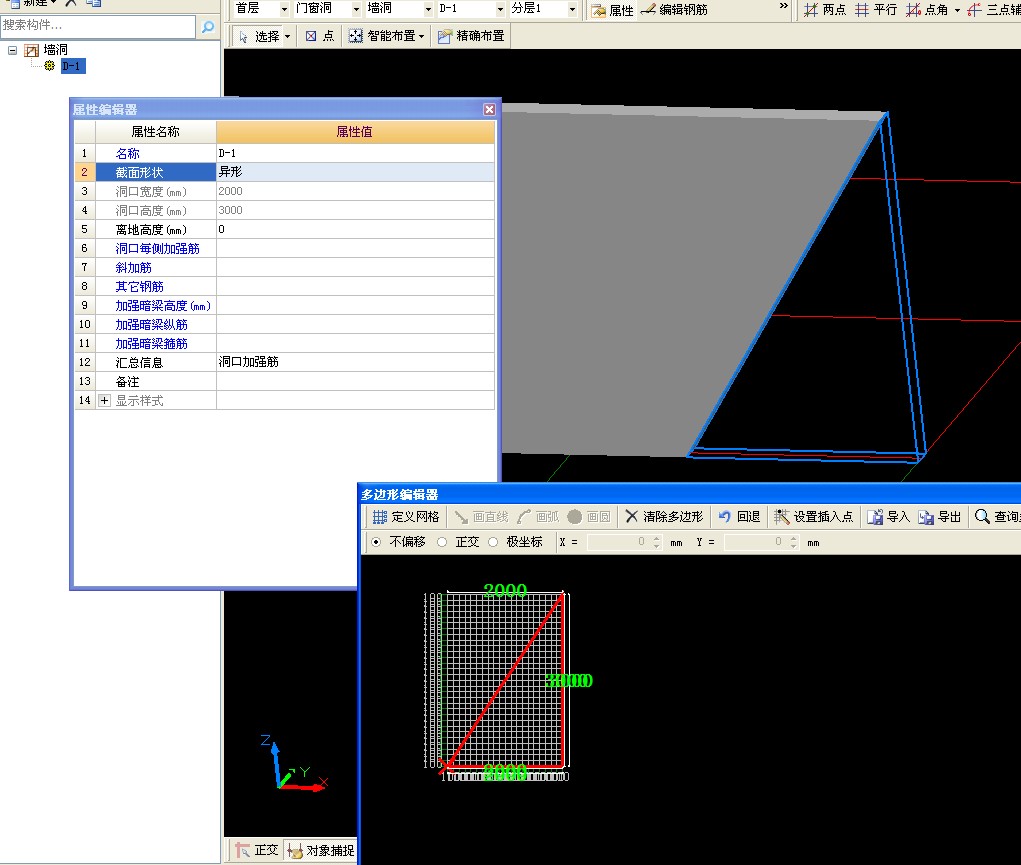Choose the 点 point placement tool
Image resolution: width=1021 pixels, height=865 pixels.
pyautogui.click(x=320, y=36)
